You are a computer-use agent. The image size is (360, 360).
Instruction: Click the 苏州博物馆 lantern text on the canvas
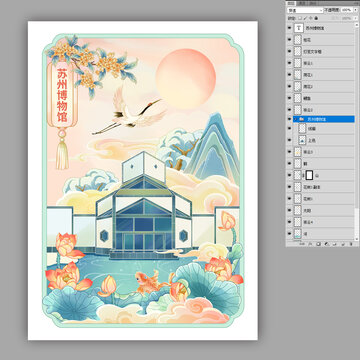coord(62,95)
